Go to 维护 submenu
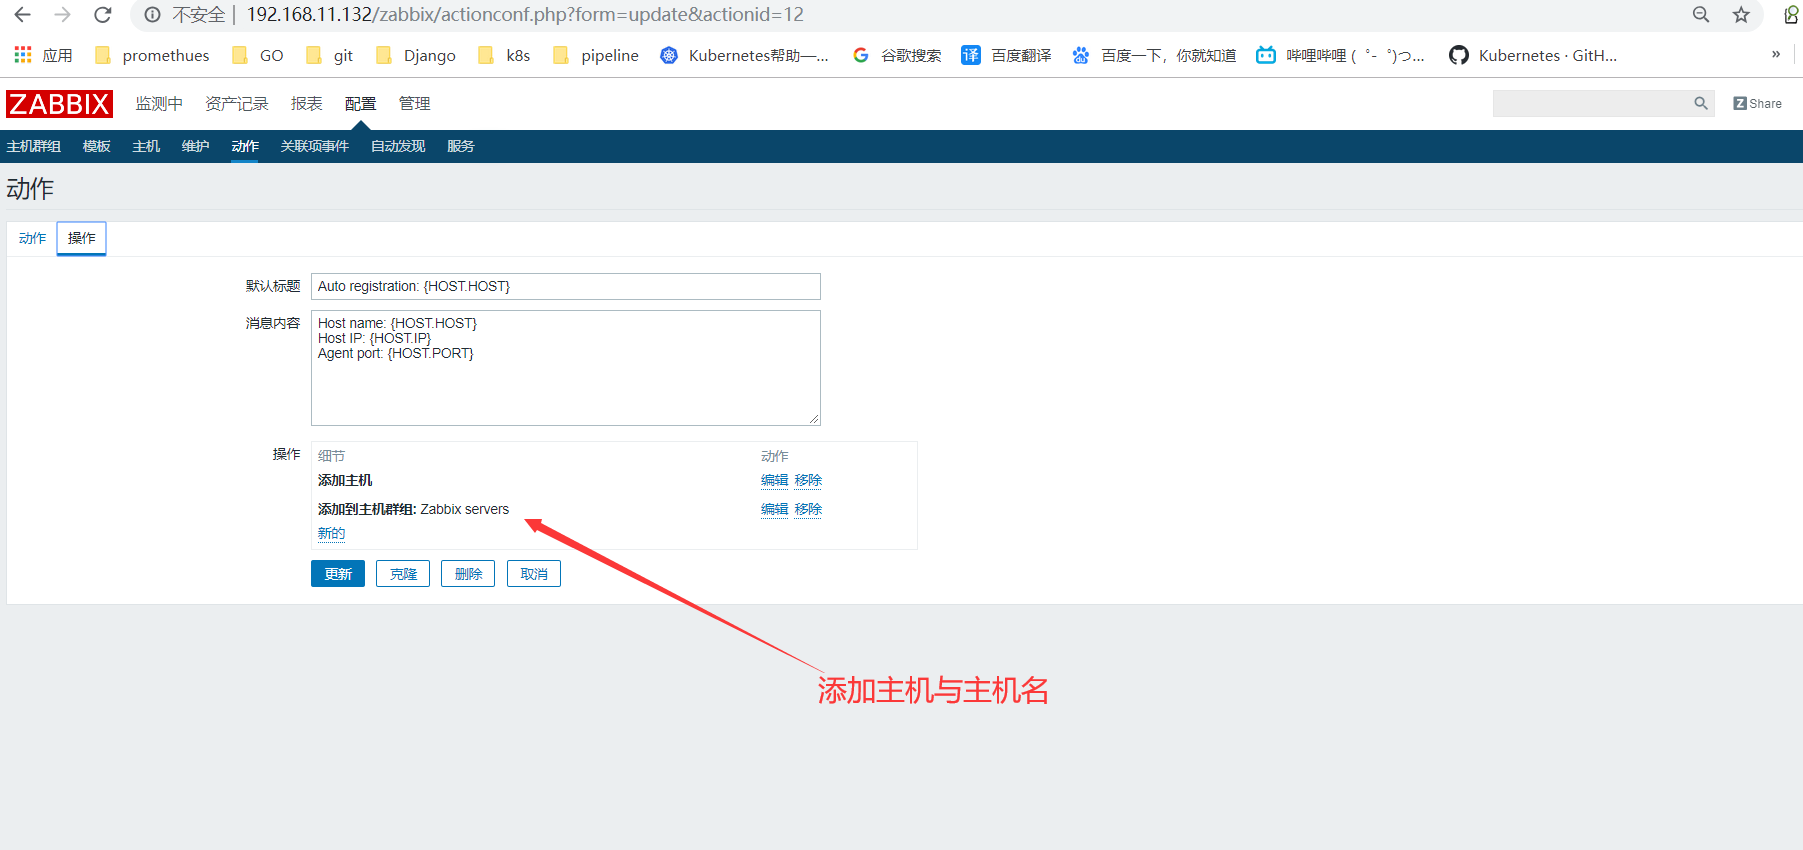This screenshot has width=1803, height=850. click(x=195, y=146)
